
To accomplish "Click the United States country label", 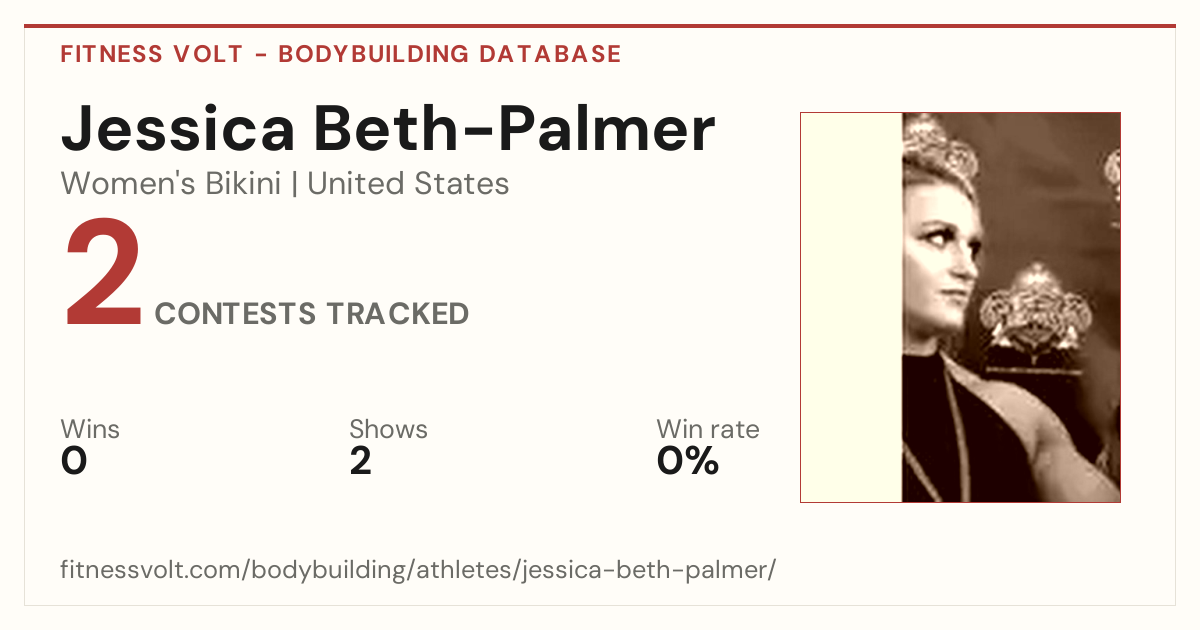I will coord(408,184).
